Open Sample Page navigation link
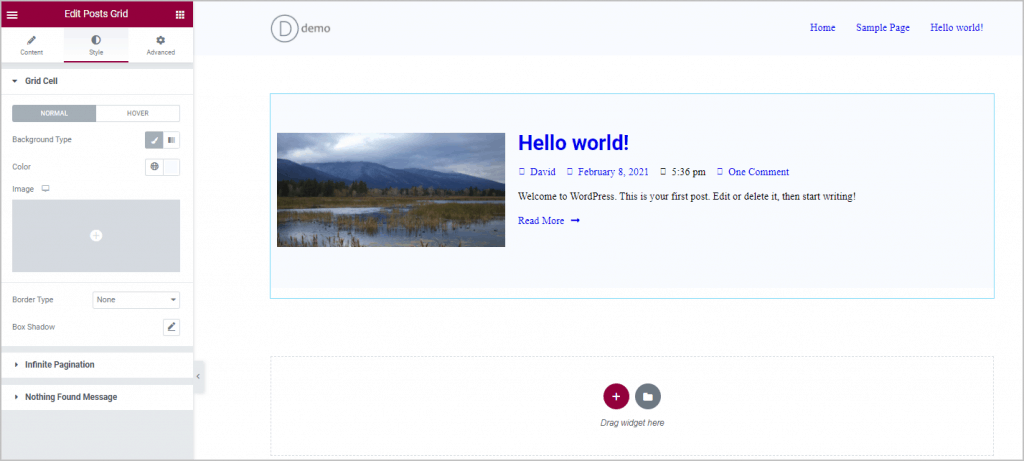Image resolution: width=1024 pixels, height=461 pixels. (882, 28)
